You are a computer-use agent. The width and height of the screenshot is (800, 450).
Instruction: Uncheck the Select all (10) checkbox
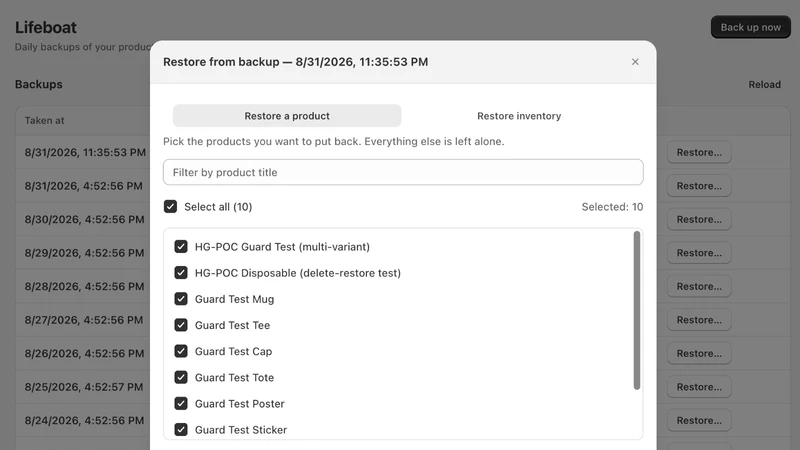(170, 207)
